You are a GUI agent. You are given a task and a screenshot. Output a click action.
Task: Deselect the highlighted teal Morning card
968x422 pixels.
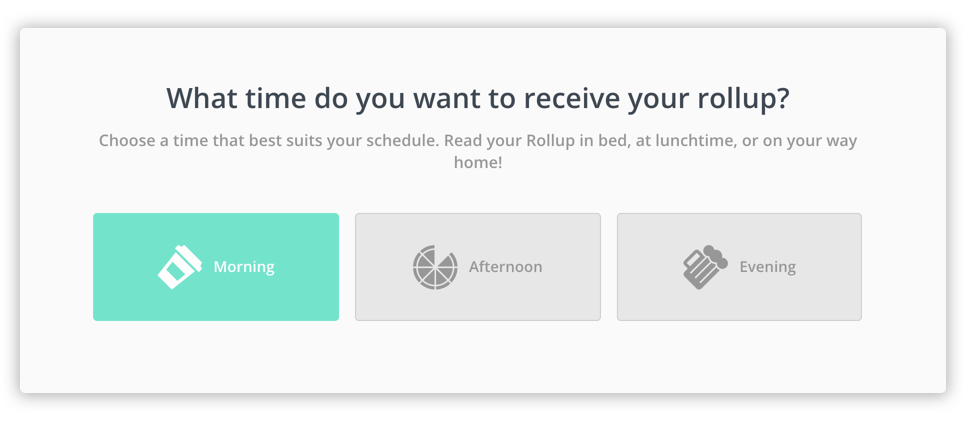[x=216, y=267]
